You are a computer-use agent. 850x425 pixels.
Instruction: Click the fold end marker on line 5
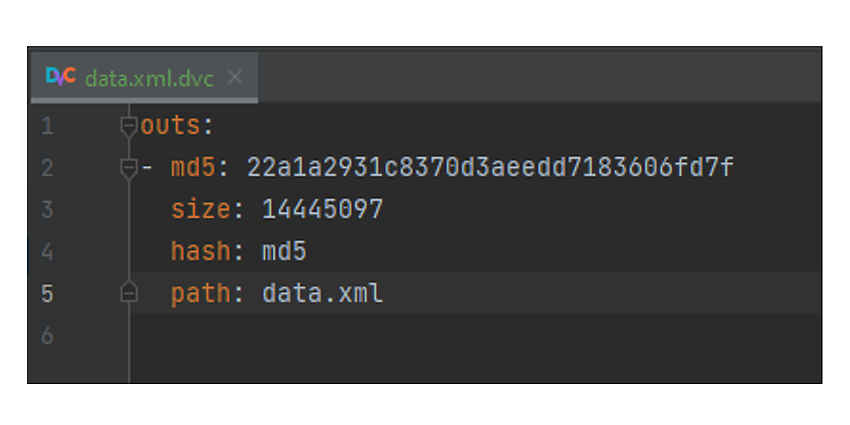[128, 292]
